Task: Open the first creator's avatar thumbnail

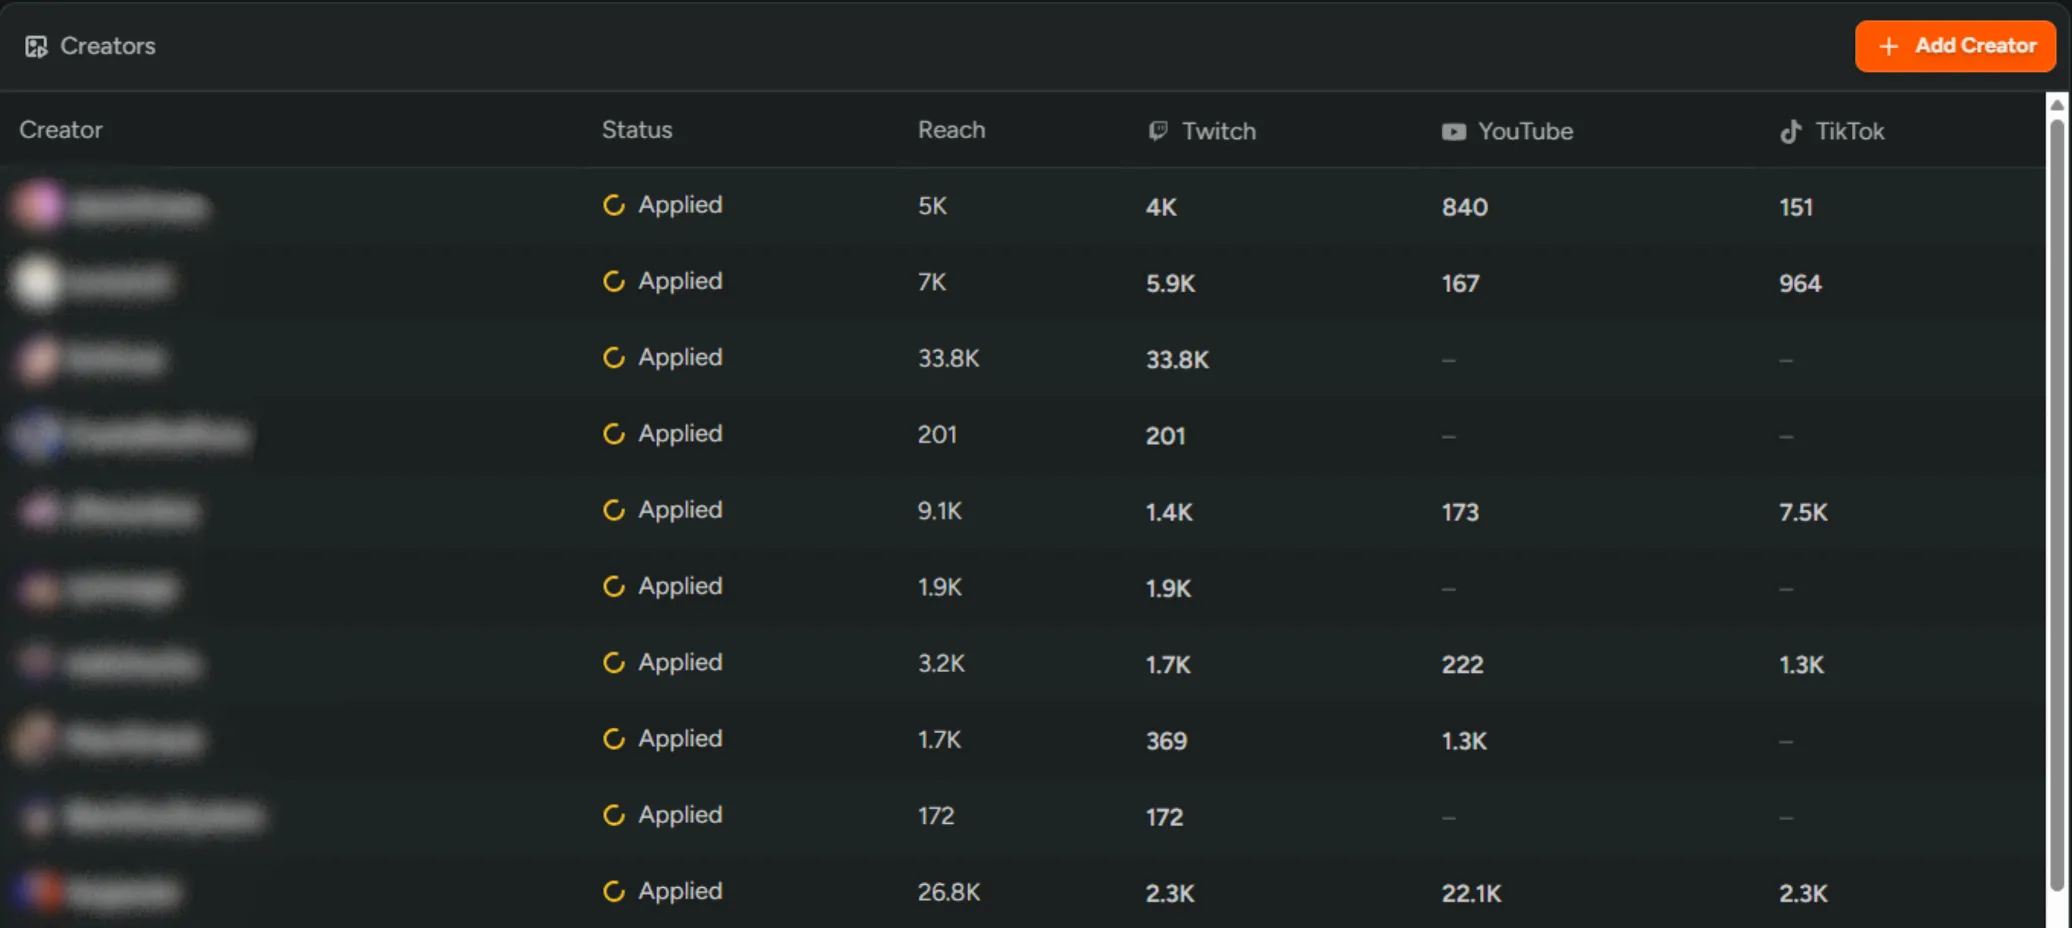Action: coord(38,205)
